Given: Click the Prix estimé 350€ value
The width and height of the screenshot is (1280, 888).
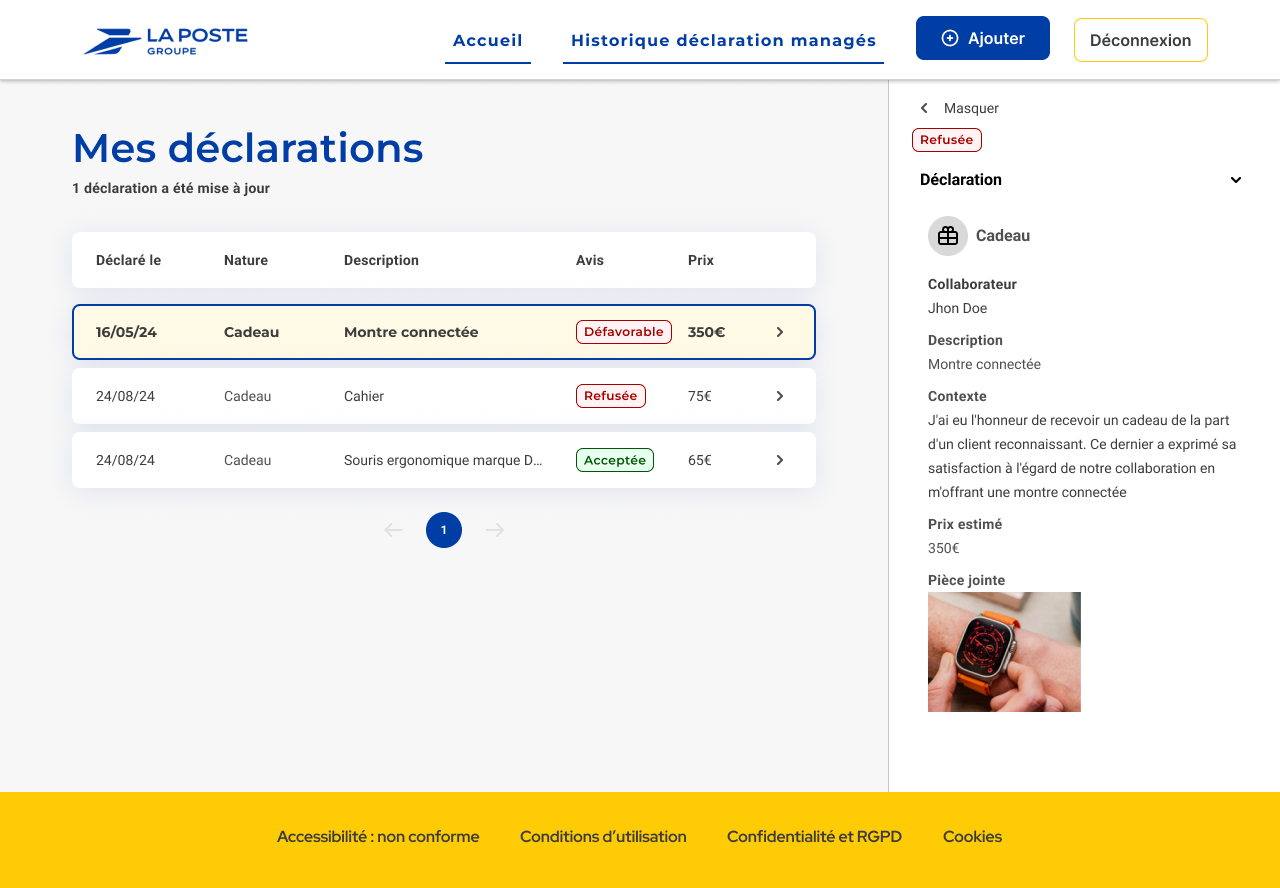Looking at the screenshot, I should pyautogui.click(x=943, y=548).
